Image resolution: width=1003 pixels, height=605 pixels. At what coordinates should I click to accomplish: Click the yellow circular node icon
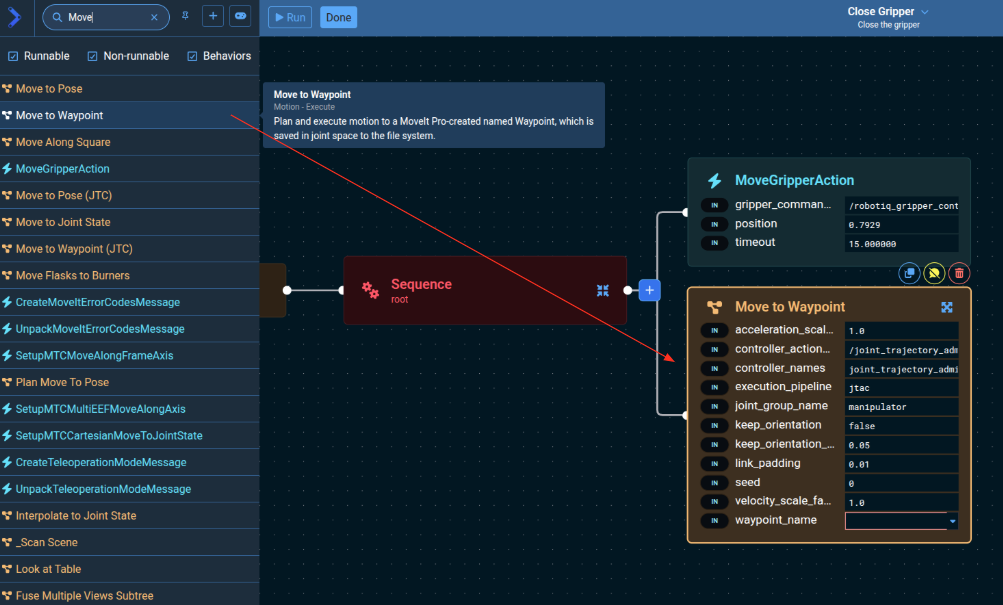coord(934,273)
